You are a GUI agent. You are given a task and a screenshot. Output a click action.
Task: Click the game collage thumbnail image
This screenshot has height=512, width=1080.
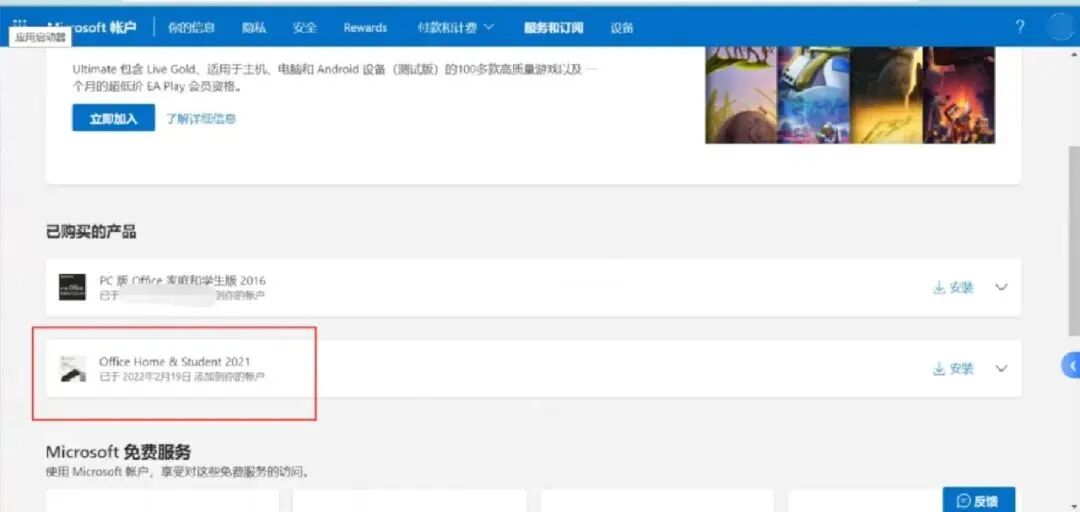[x=850, y=95]
